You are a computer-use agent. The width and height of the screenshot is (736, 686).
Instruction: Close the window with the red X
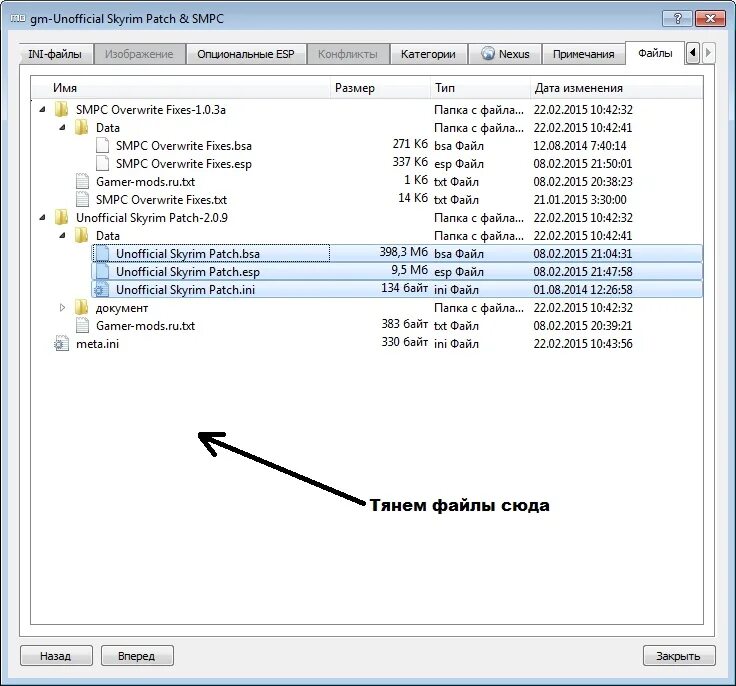click(x=710, y=18)
